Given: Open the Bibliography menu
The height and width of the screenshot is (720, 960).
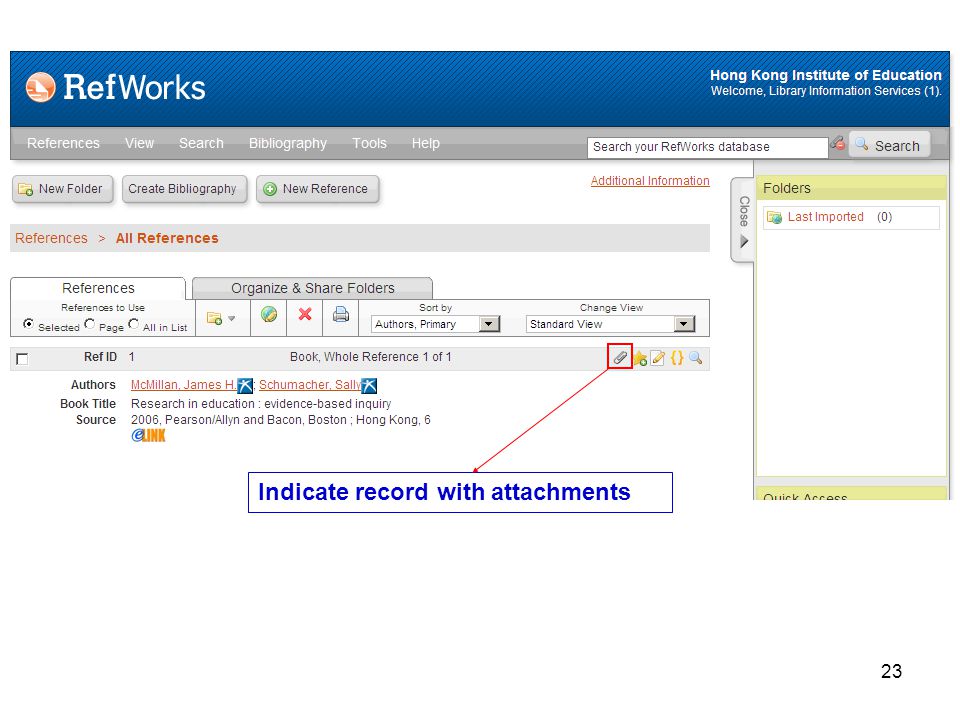Looking at the screenshot, I should point(288,143).
